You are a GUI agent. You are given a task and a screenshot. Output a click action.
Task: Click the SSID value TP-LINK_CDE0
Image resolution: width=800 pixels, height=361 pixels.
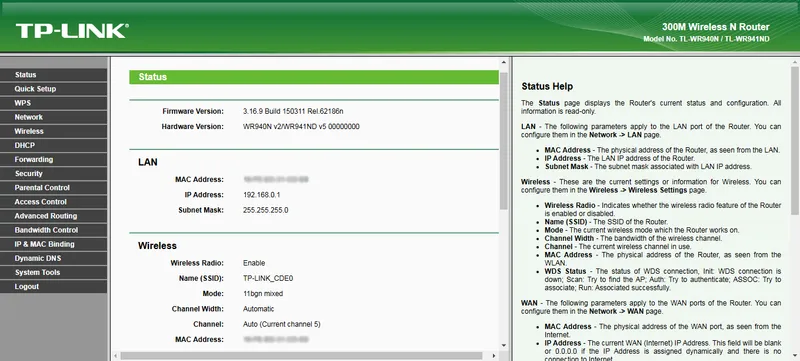(x=268, y=278)
